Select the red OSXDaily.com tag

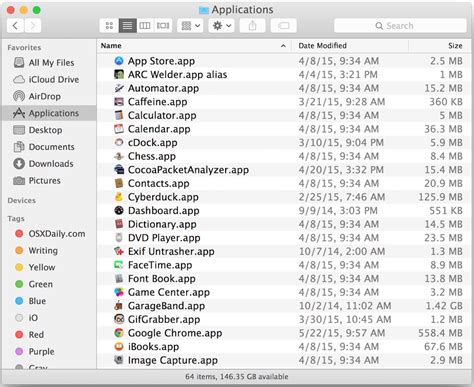[x=50, y=234]
